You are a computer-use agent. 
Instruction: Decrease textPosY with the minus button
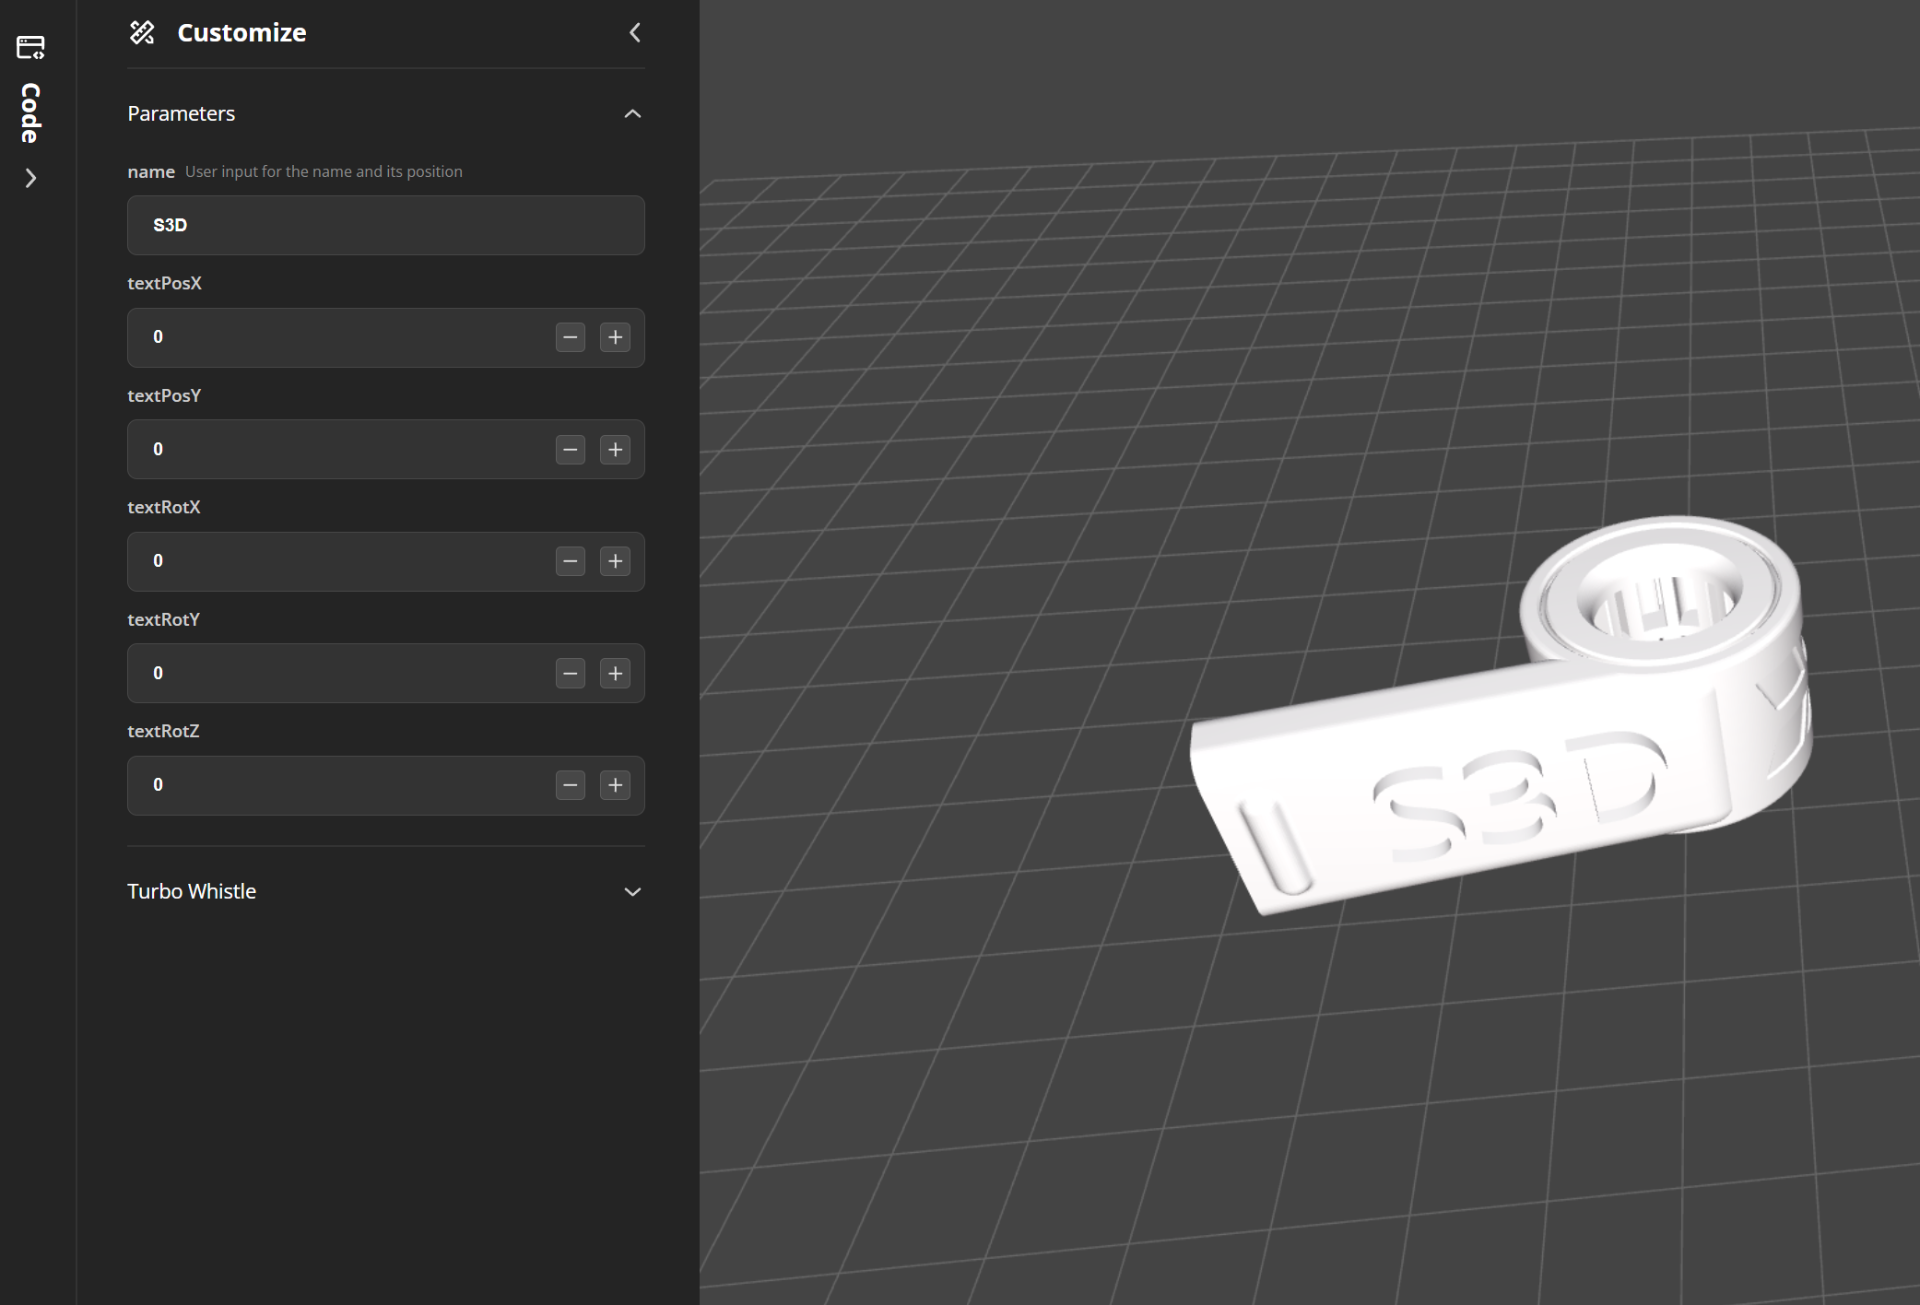(x=570, y=450)
